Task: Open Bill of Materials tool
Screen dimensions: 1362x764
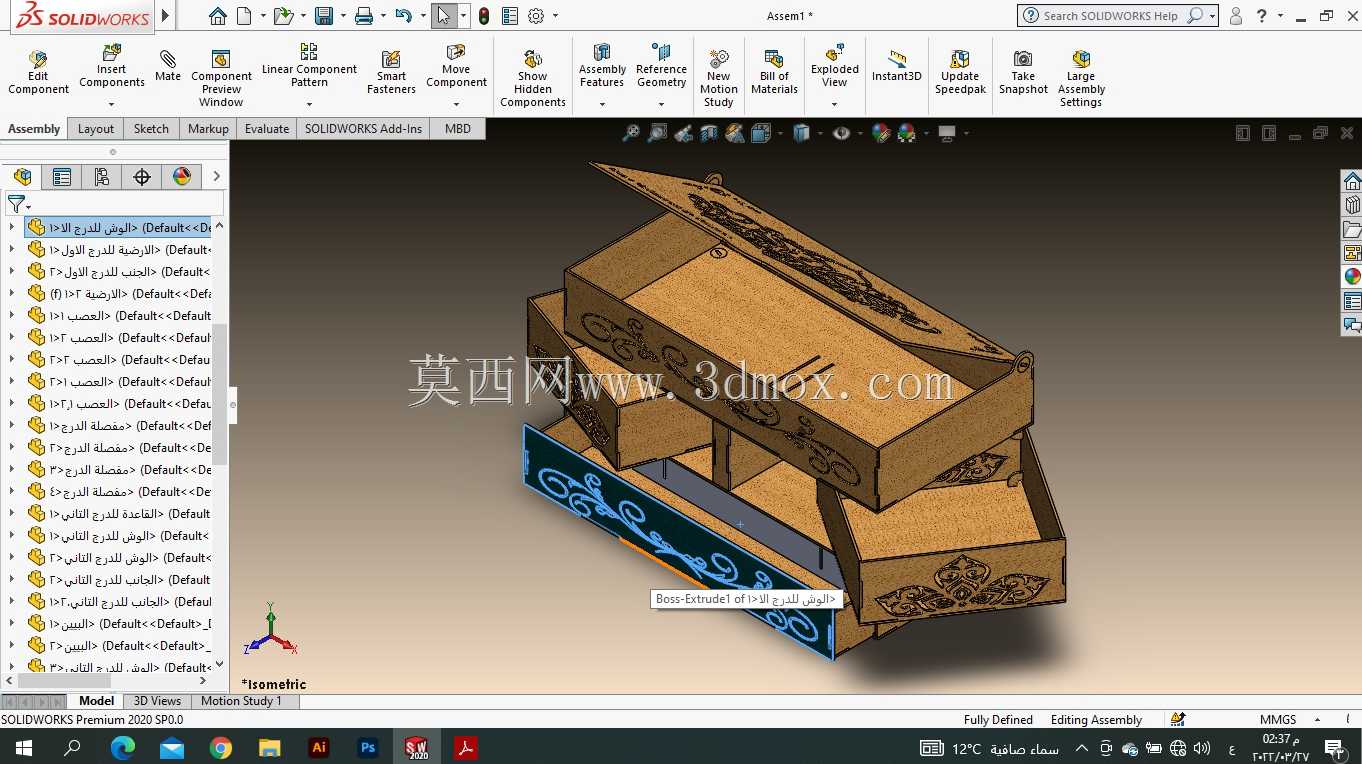Action: 774,72
